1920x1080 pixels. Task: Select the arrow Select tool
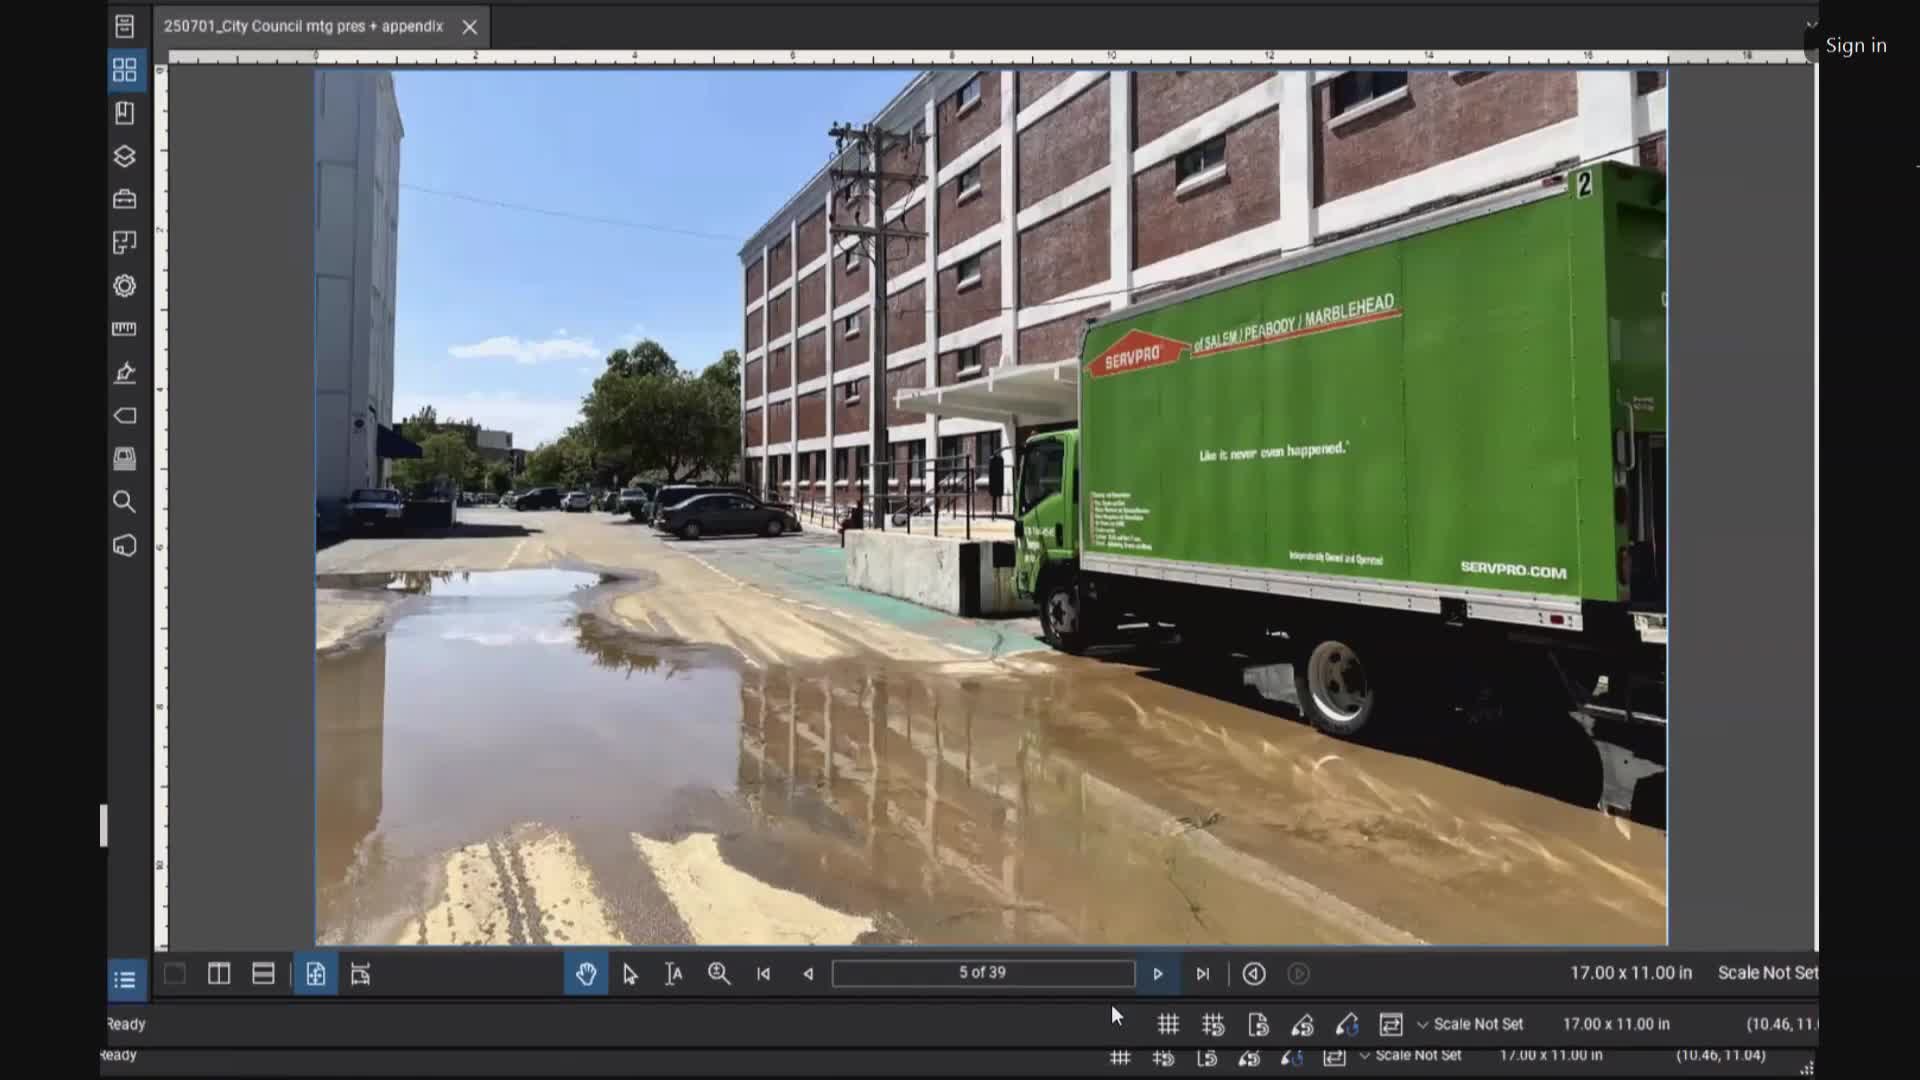point(630,974)
